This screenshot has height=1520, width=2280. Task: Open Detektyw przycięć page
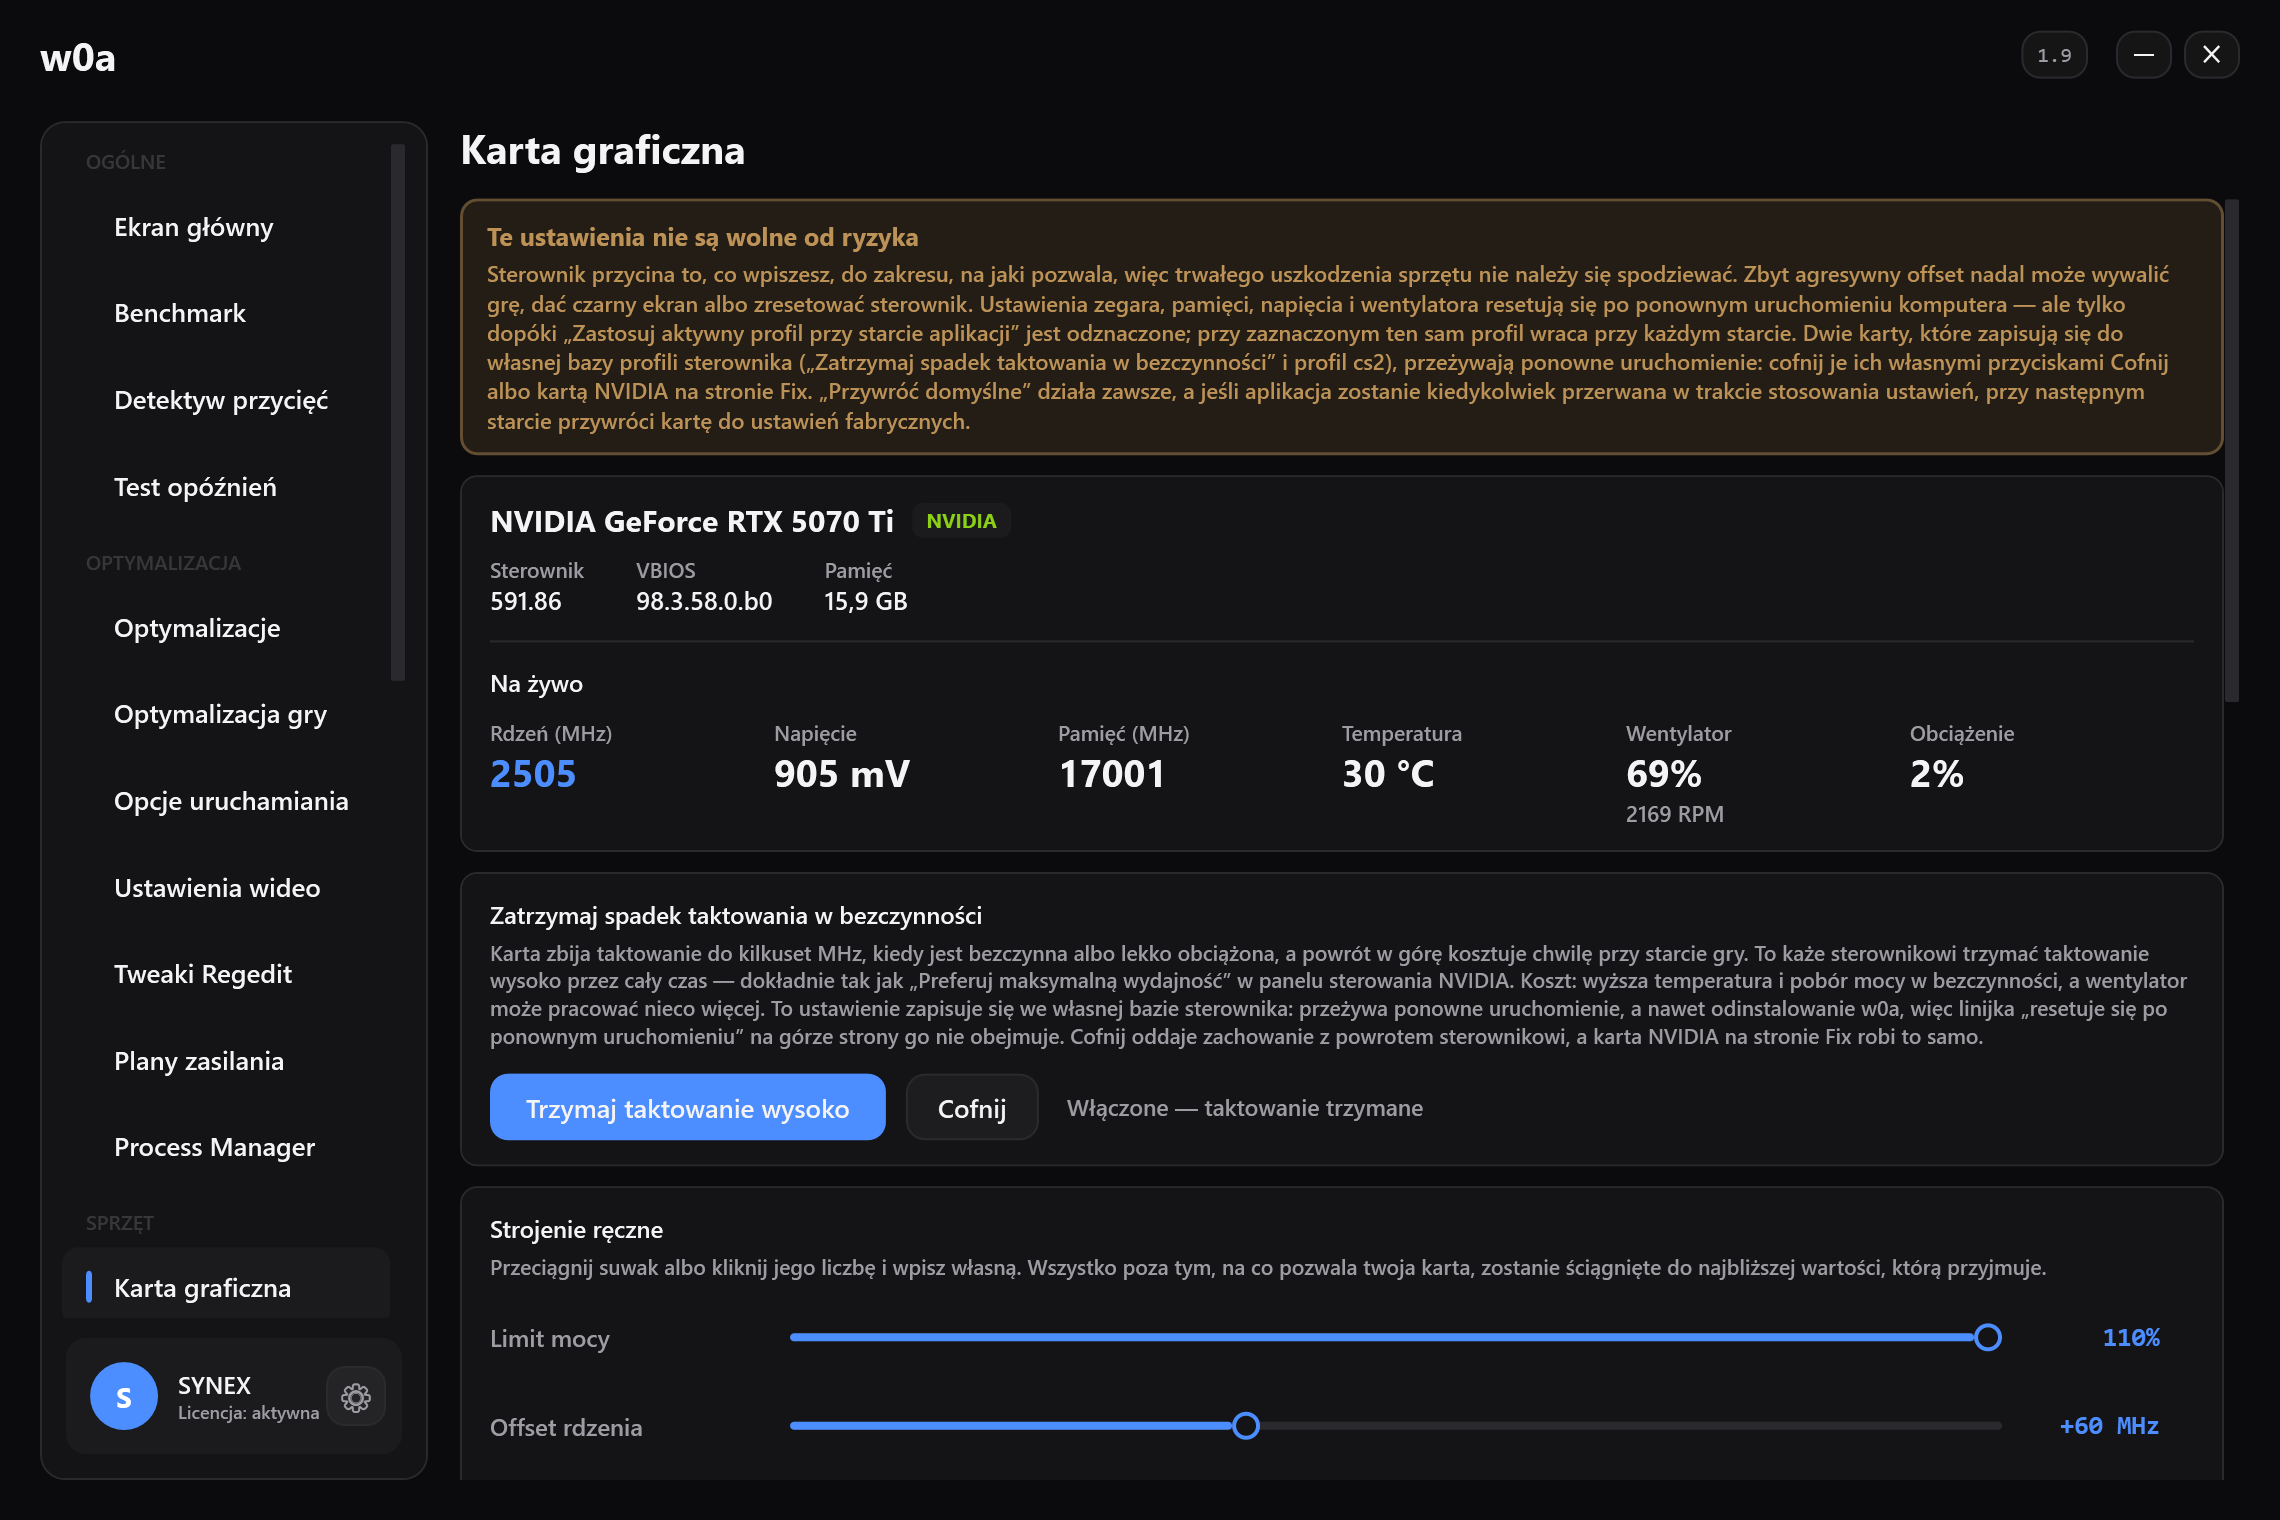click(226, 400)
